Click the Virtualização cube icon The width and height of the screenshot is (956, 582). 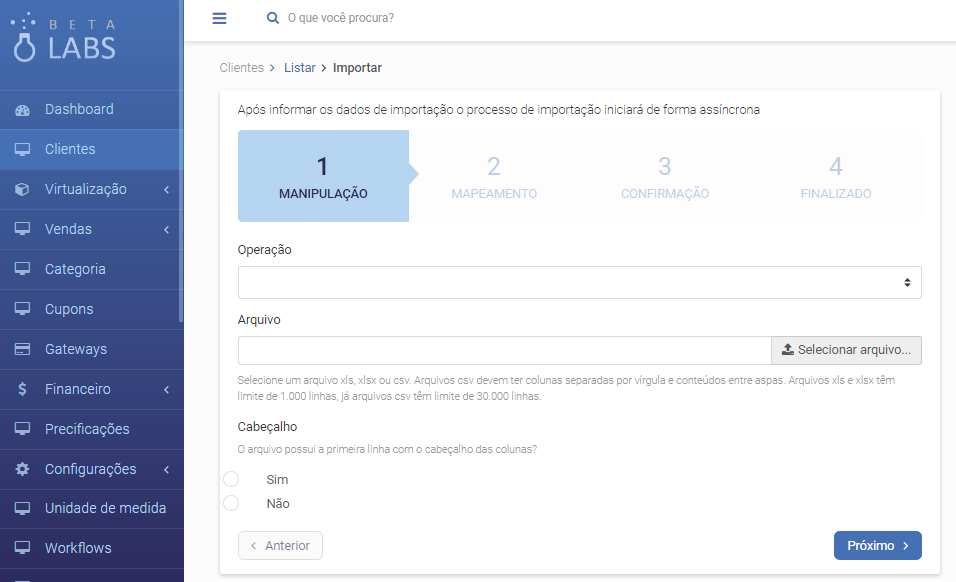pyautogui.click(x=23, y=190)
